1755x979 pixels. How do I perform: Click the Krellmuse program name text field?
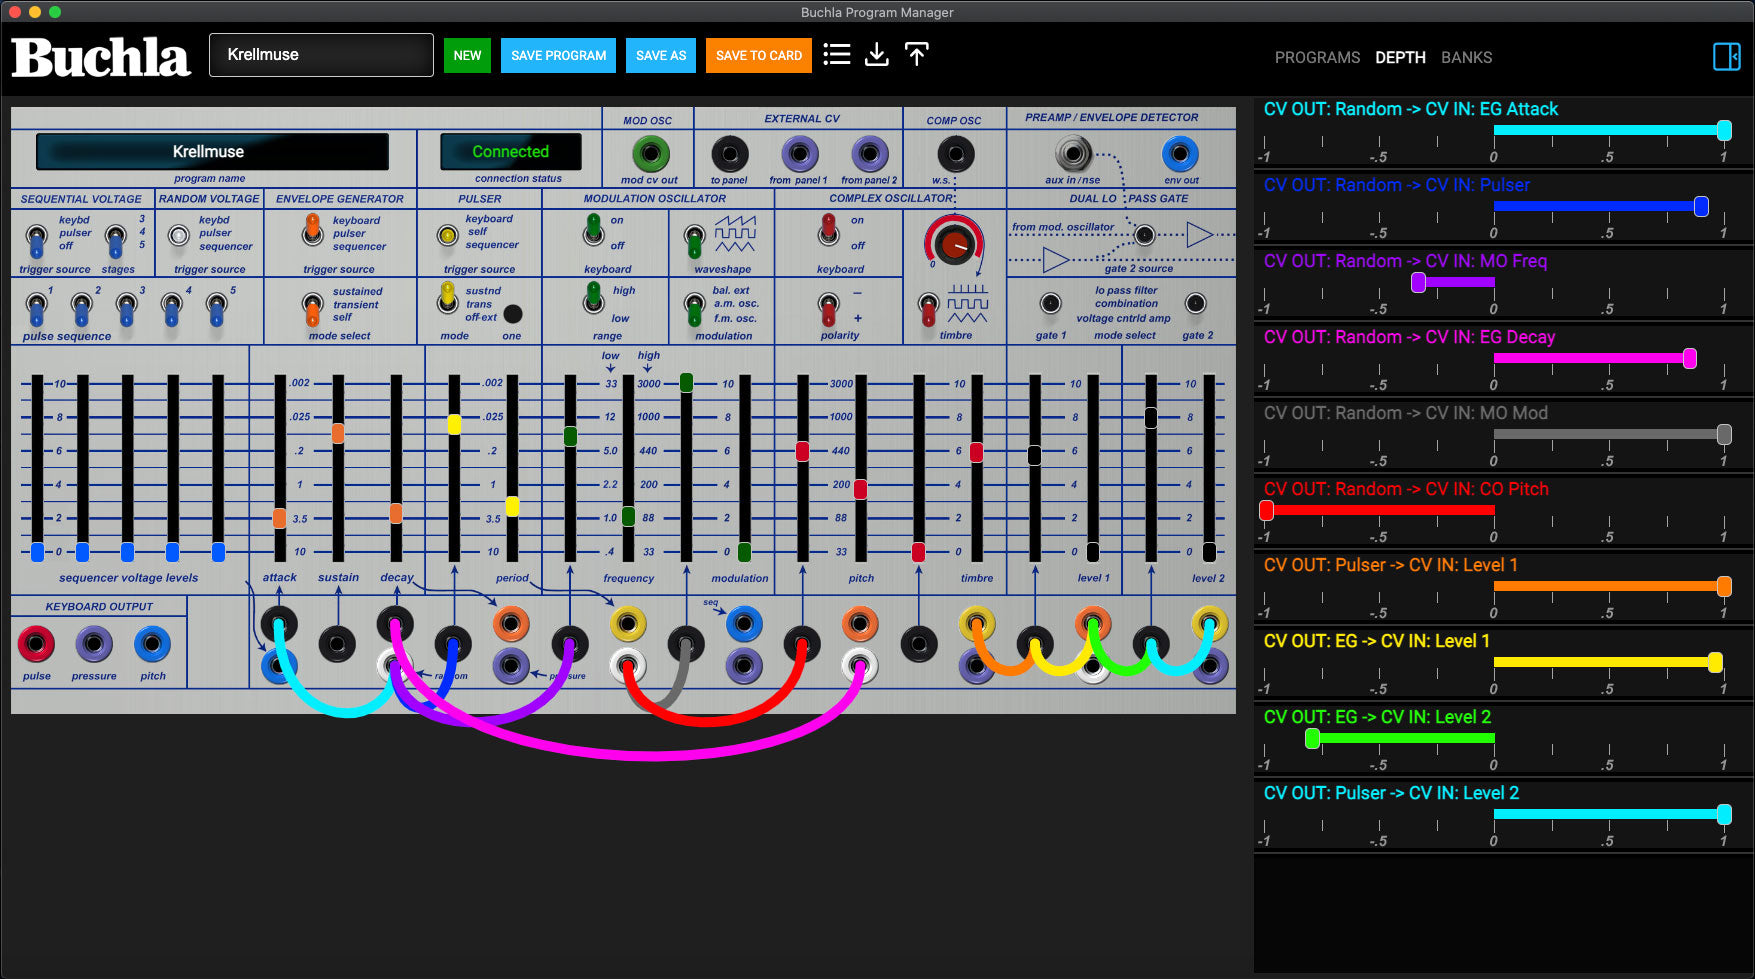pyautogui.click(x=321, y=55)
